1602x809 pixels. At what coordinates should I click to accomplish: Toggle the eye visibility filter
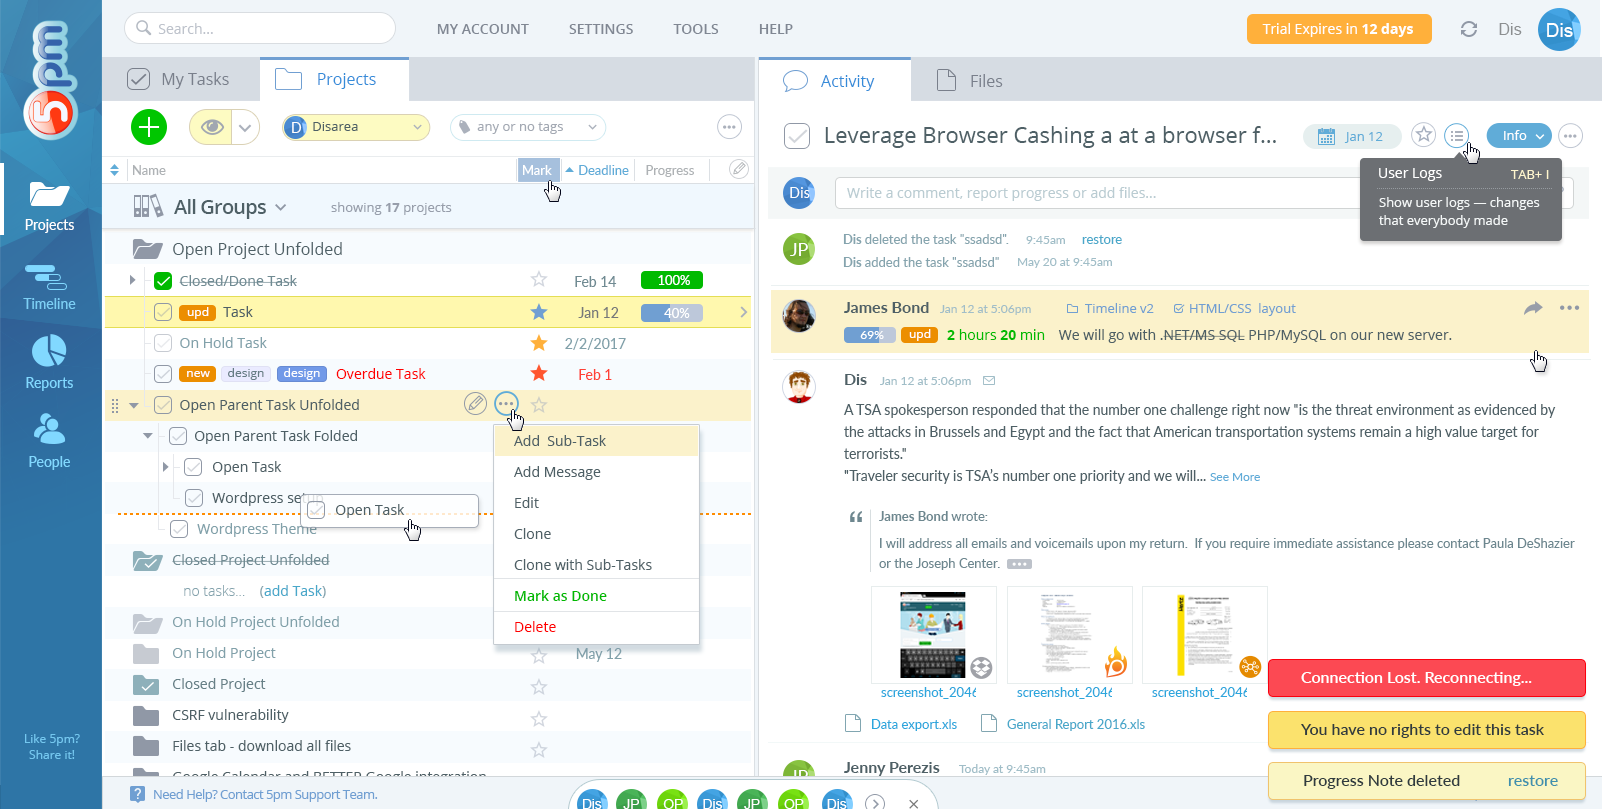(x=211, y=127)
